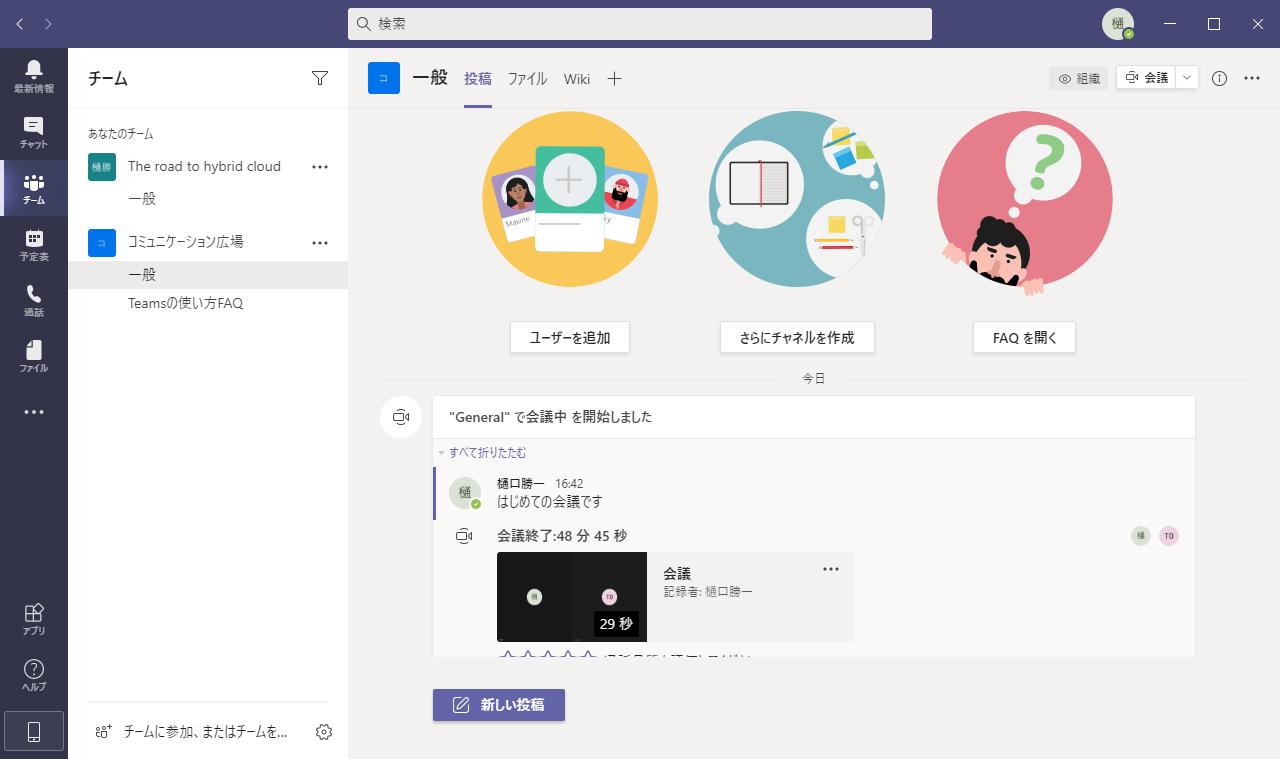This screenshot has width=1280, height=759.
Task: Open the Apps (アプリ) store icon
Action: point(34,620)
